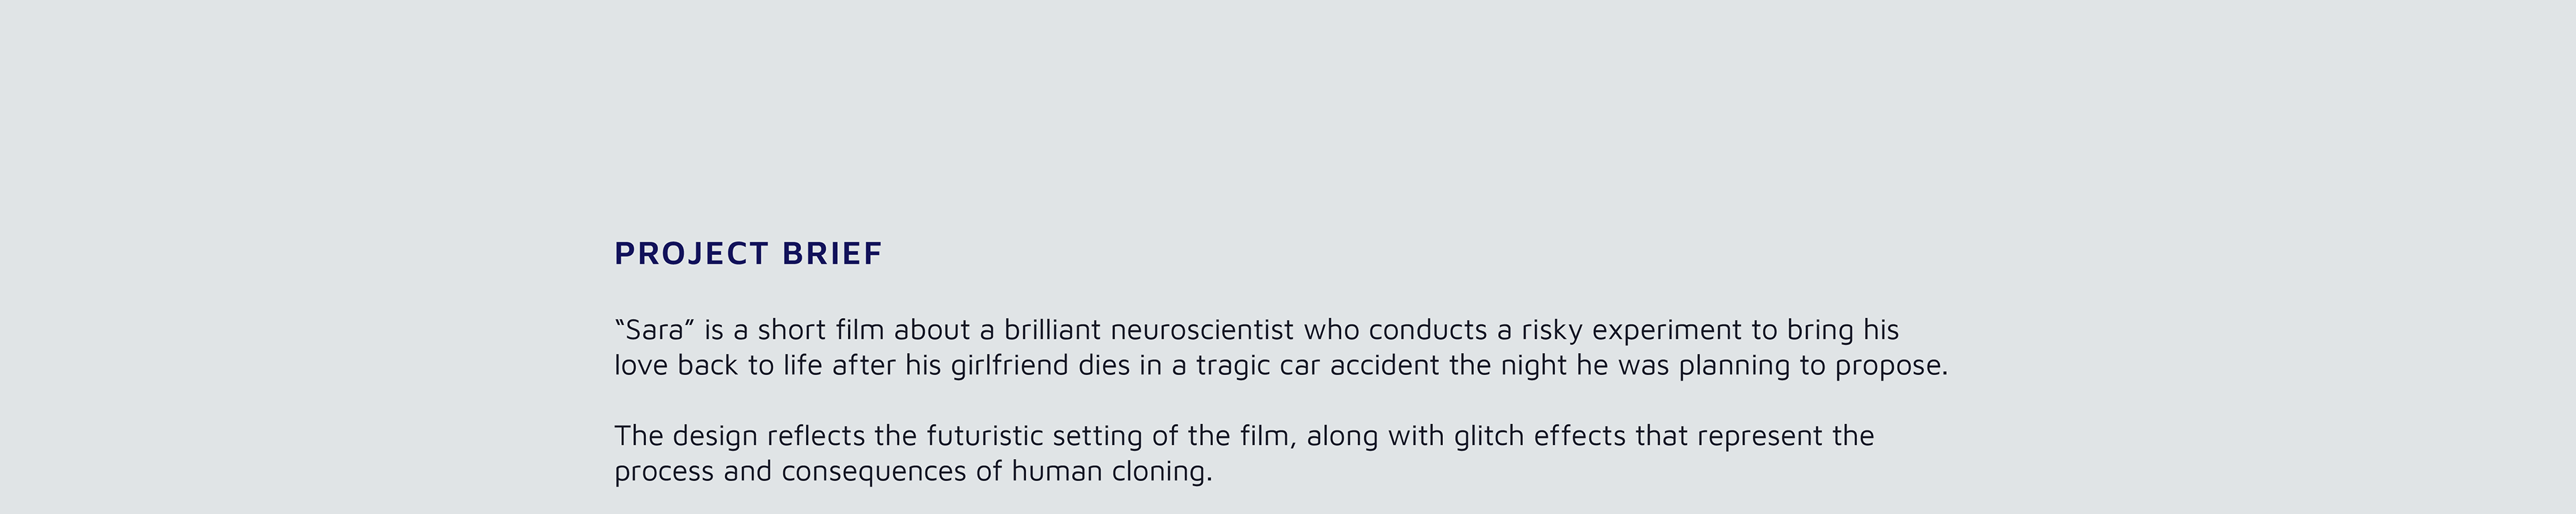Click the words "process and consequences"
This screenshot has height=514, width=2576.
tap(790, 471)
